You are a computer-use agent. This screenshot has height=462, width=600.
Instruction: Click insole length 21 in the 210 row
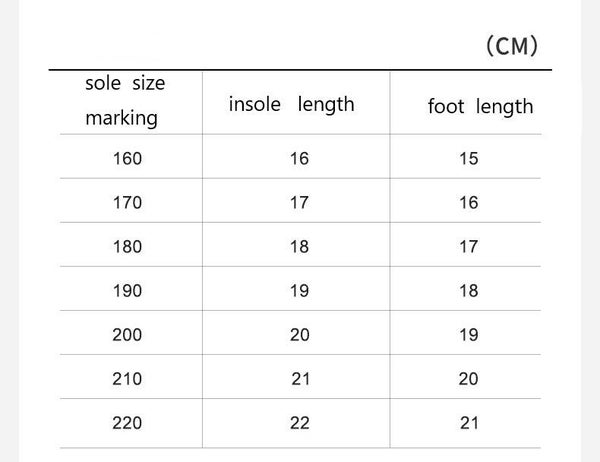point(300,378)
